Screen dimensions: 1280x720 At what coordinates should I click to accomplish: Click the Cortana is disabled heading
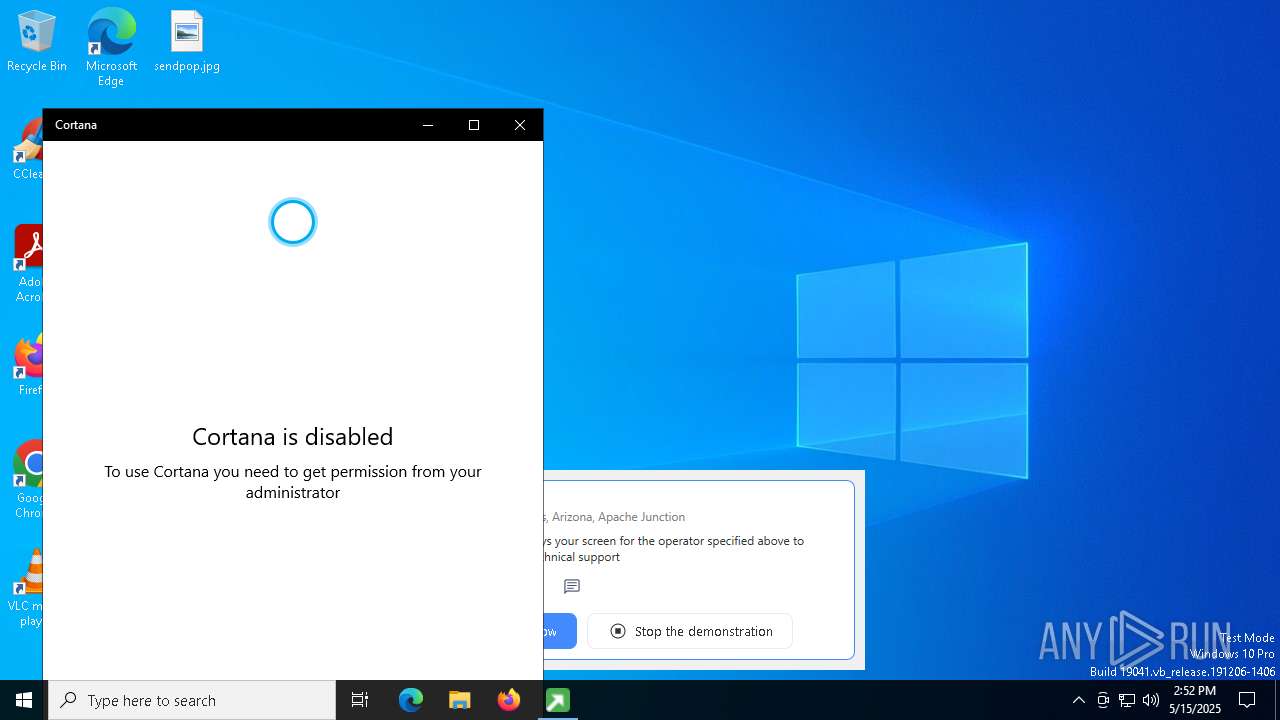tap(293, 436)
